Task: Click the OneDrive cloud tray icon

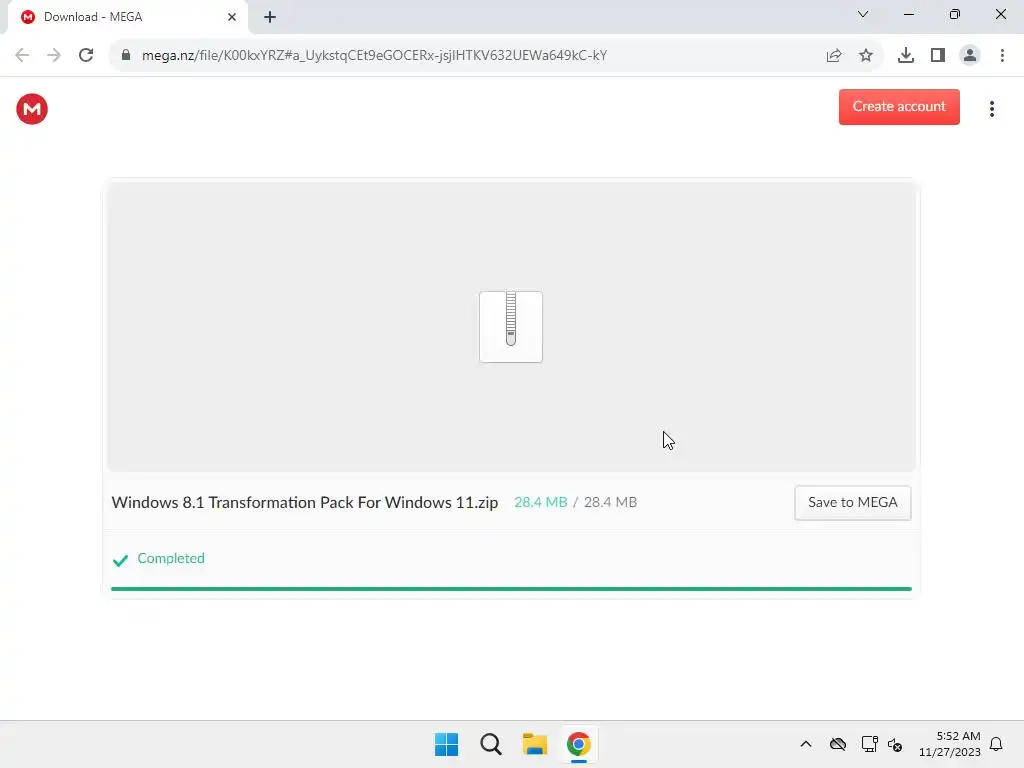Action: [x=838, y=744]
